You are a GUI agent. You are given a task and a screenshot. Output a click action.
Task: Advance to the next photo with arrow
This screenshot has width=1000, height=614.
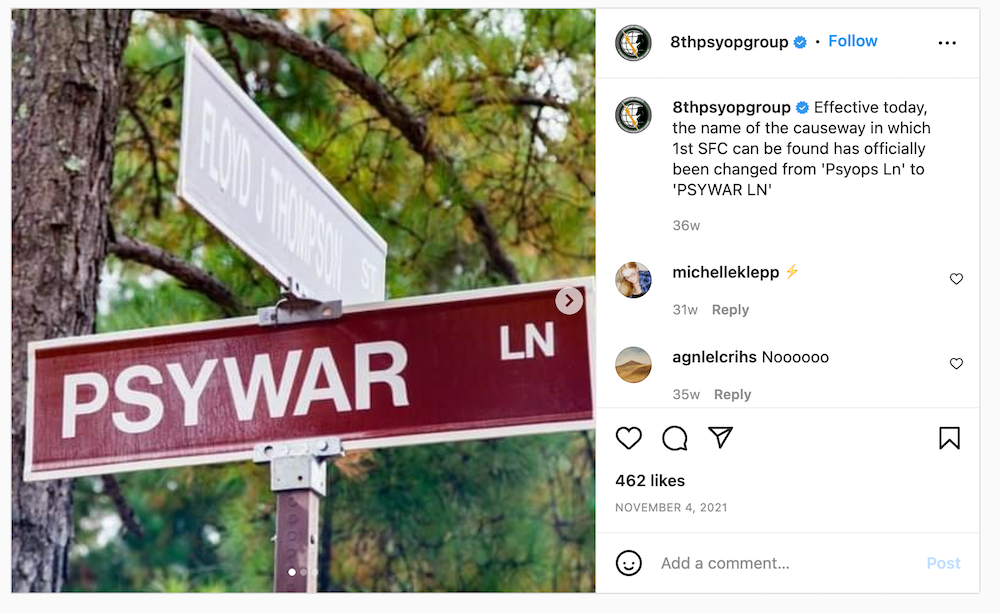569,300
